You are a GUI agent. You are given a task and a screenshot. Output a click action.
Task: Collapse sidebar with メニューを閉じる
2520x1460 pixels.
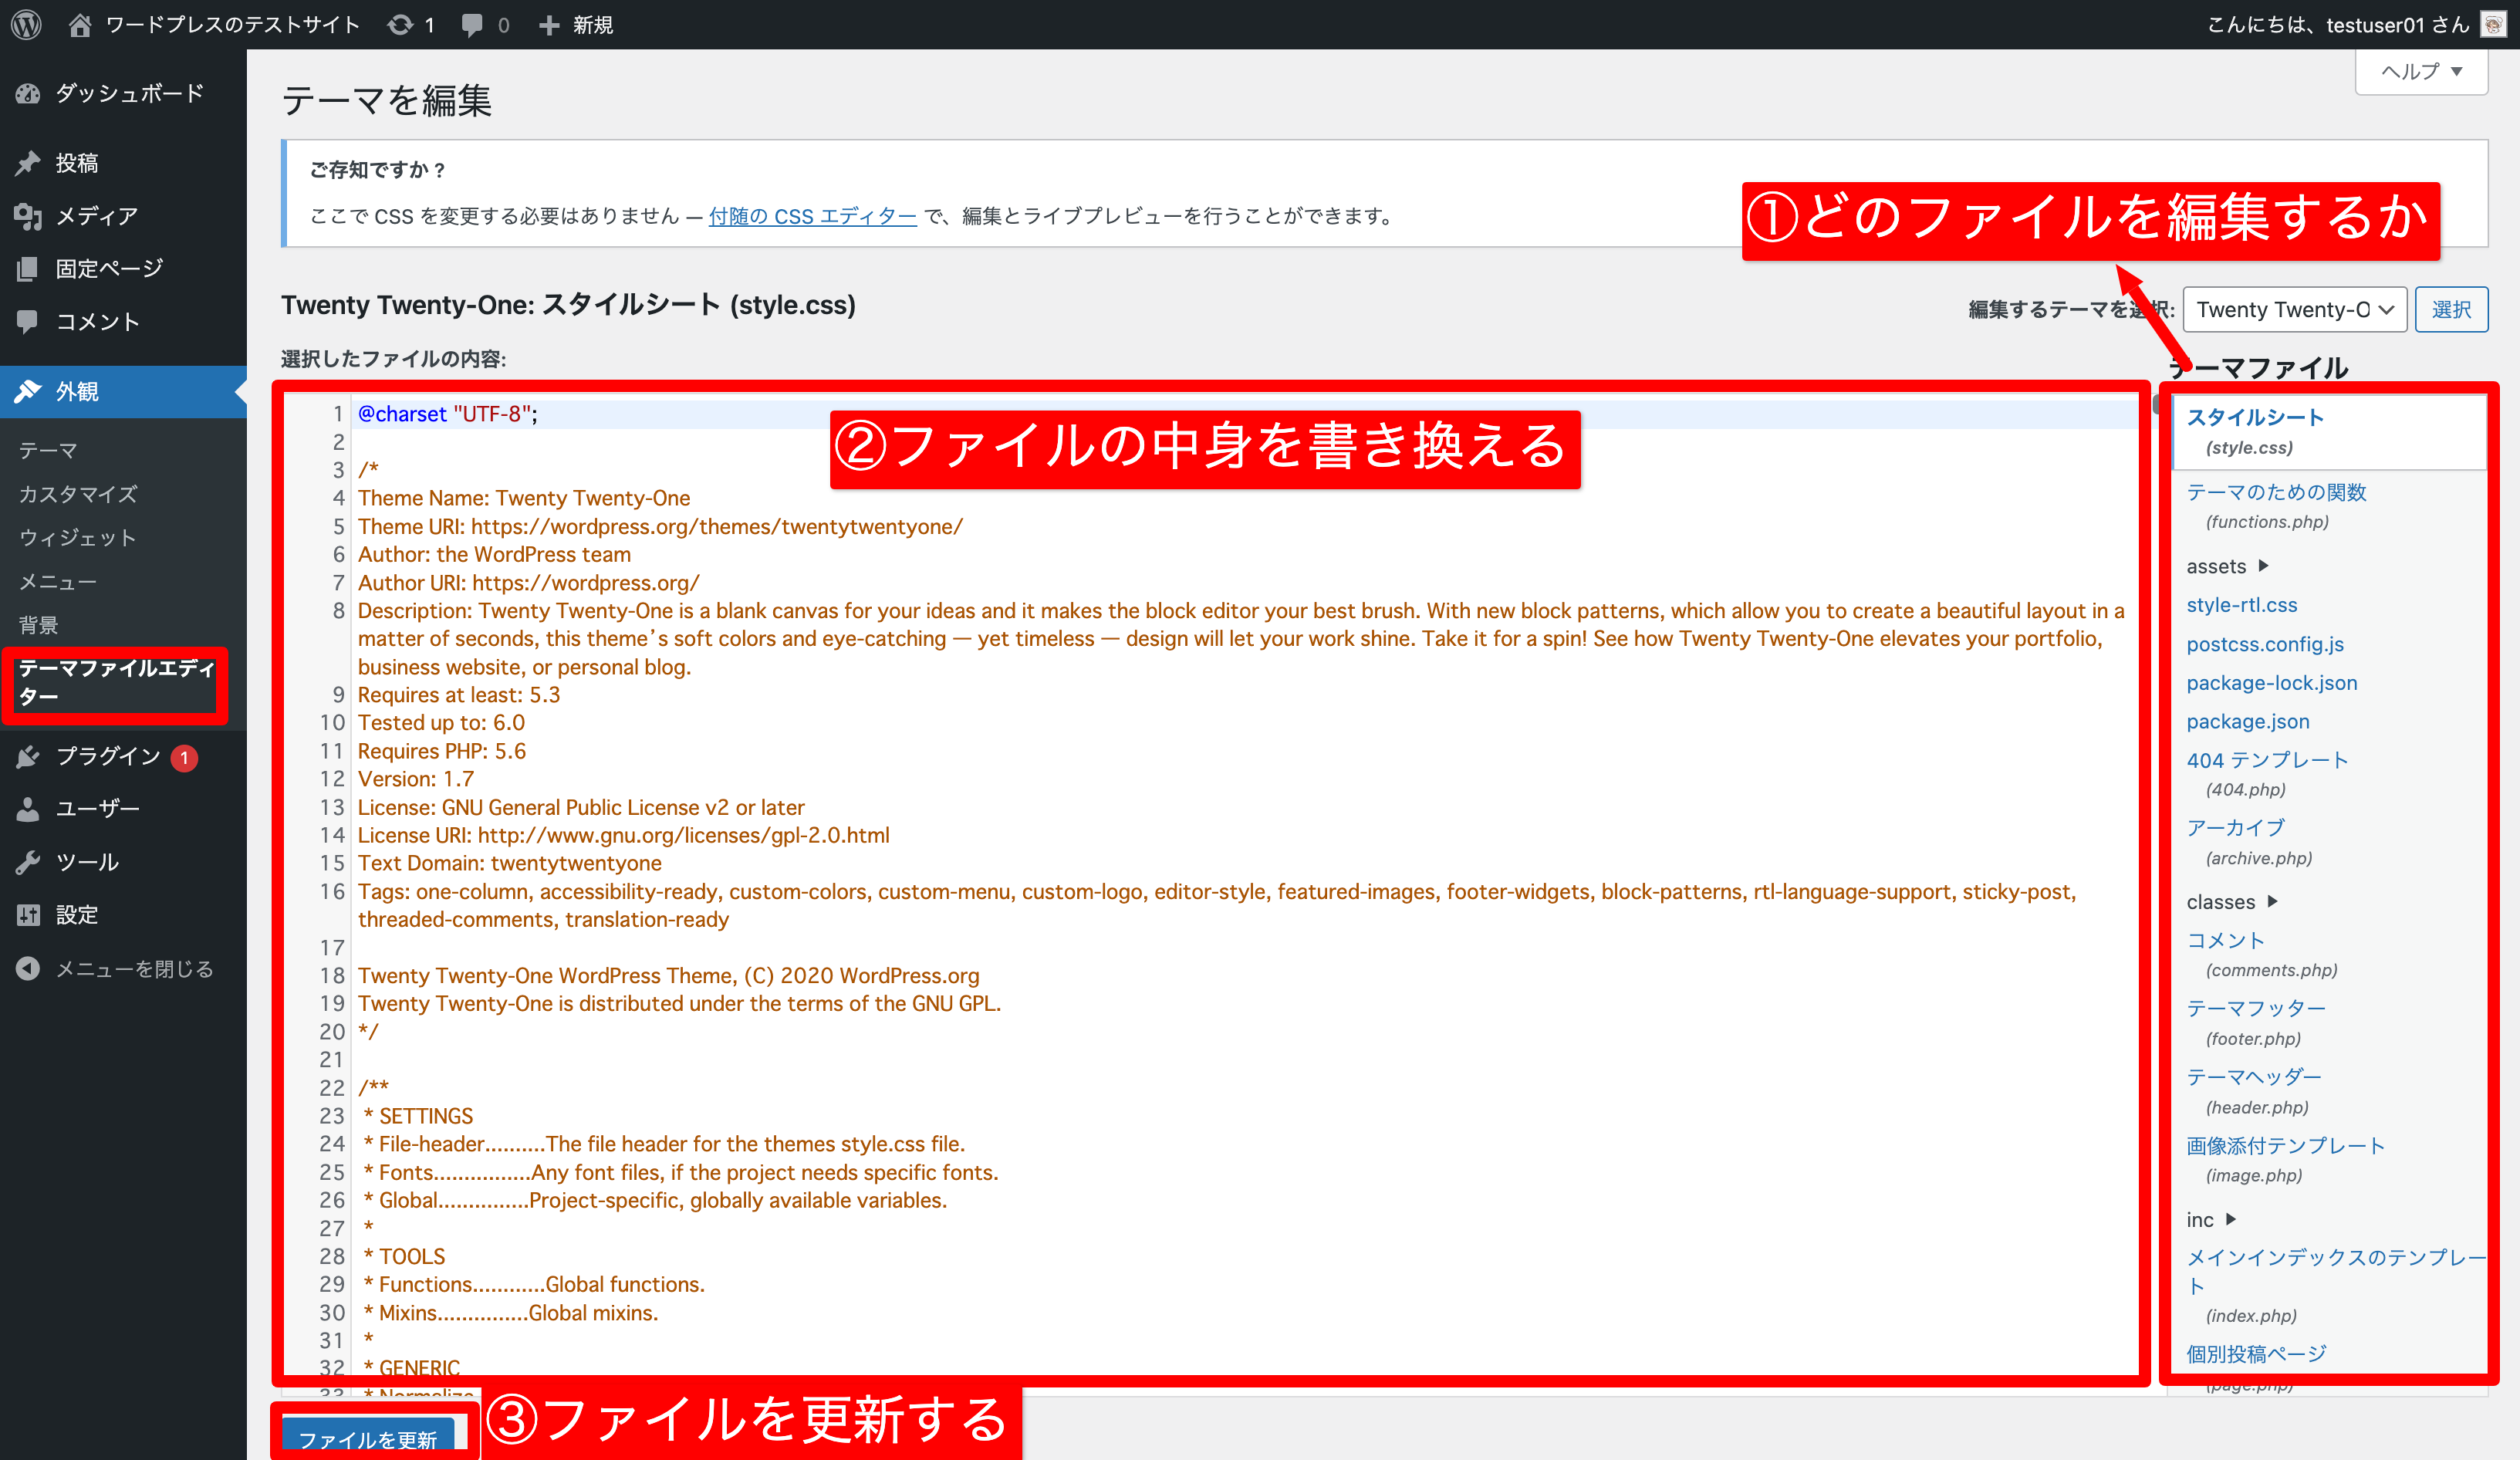123,968
